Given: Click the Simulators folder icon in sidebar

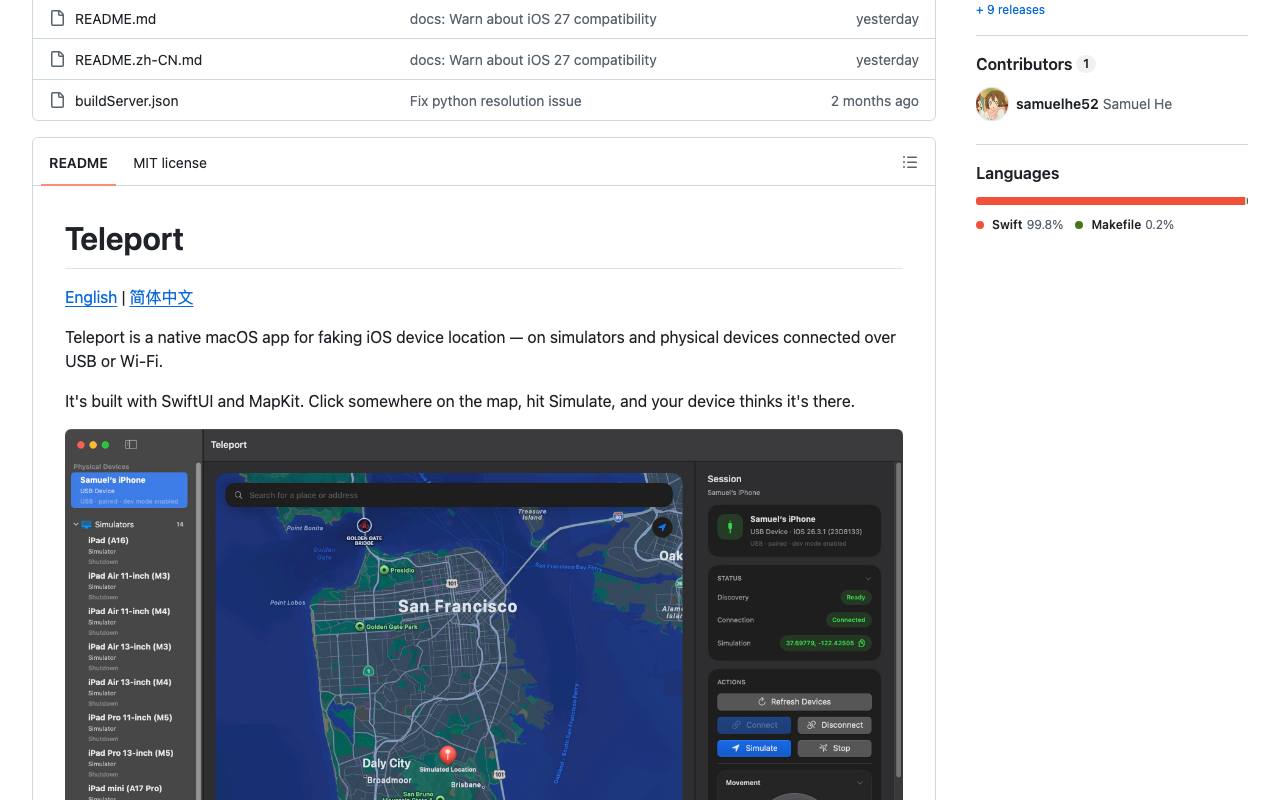Looking at the screenshot, I should point(86,524).
